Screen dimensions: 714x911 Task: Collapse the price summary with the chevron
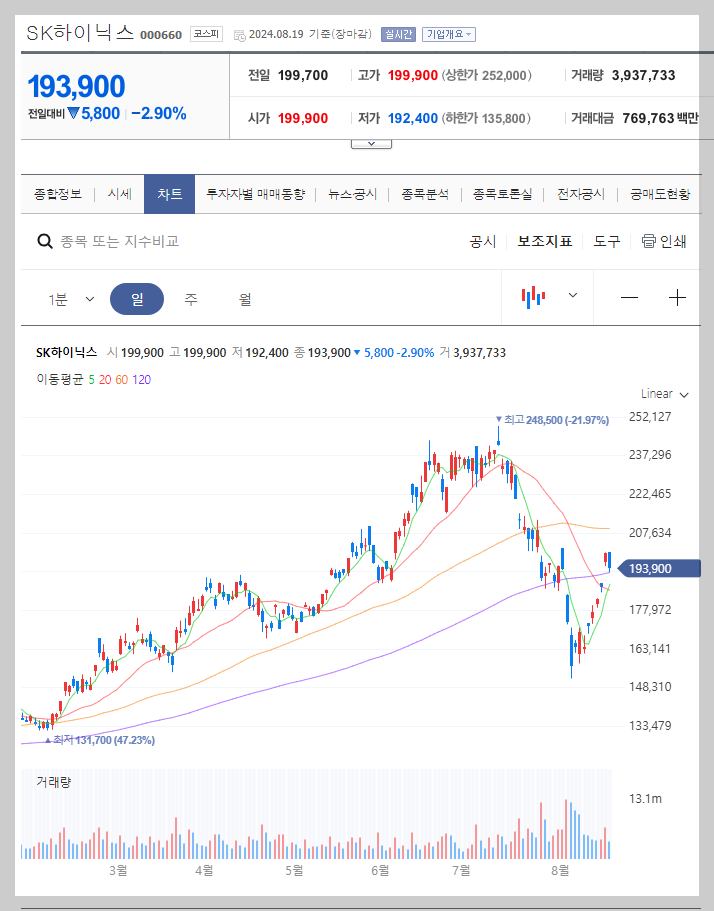pos(371,142)
